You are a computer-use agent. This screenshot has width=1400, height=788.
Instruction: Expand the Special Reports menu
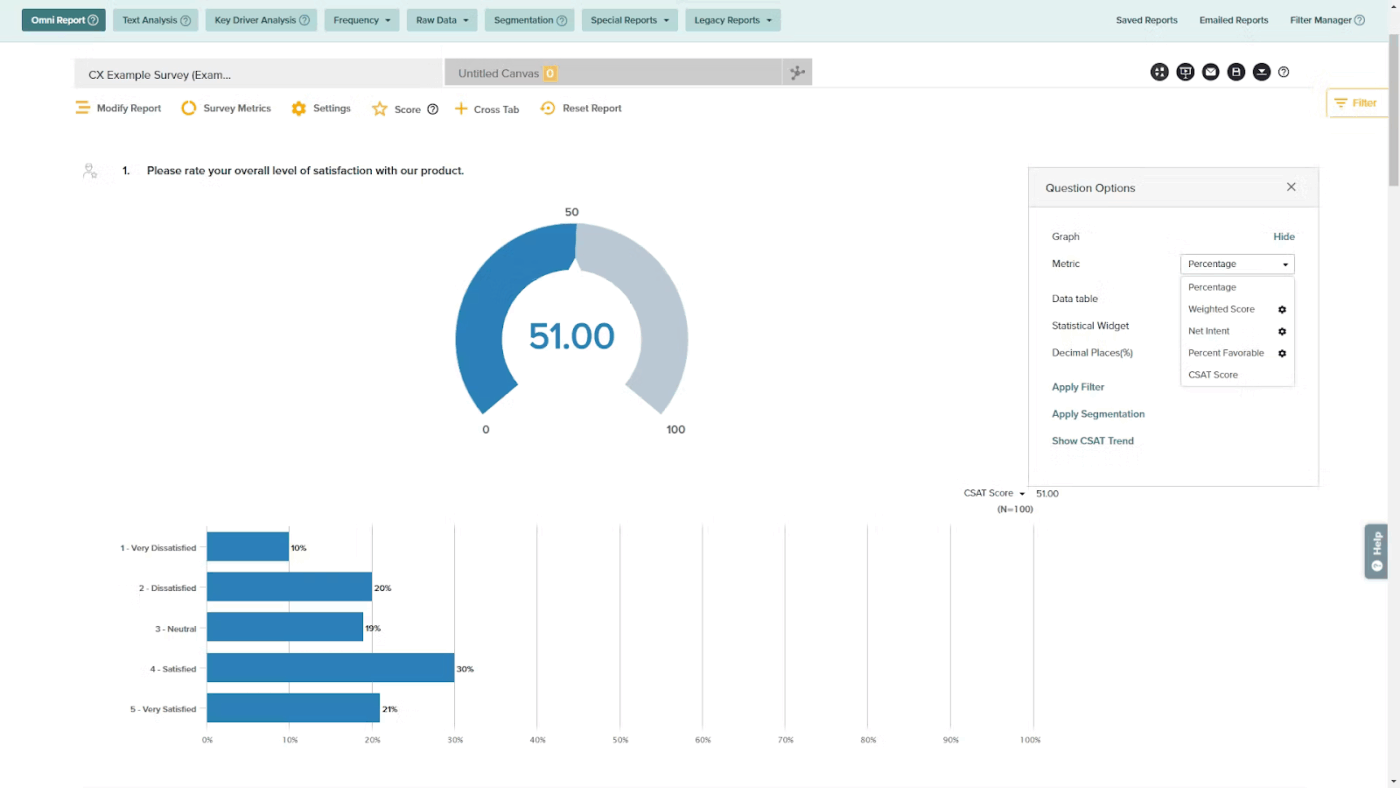tap(629, 20)
